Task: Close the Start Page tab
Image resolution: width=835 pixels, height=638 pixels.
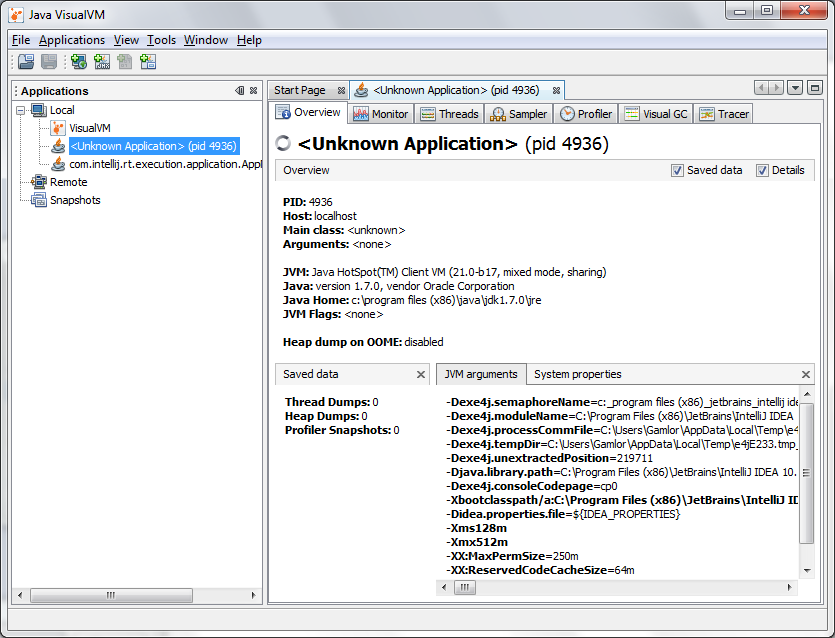Action: pyautogui.click(x=341, y=91)
